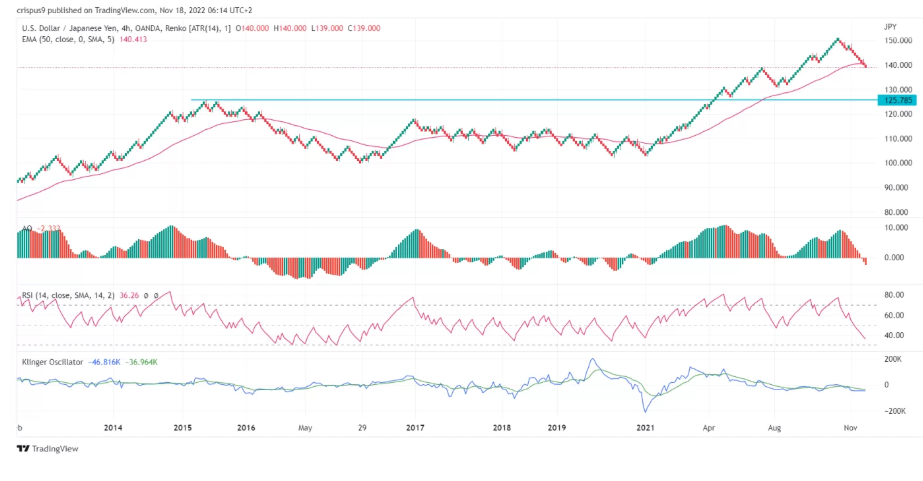Select the teal horizontal support line
This screenshot has height=481, width=923.
pyautogui.click(x=500, y=100)
